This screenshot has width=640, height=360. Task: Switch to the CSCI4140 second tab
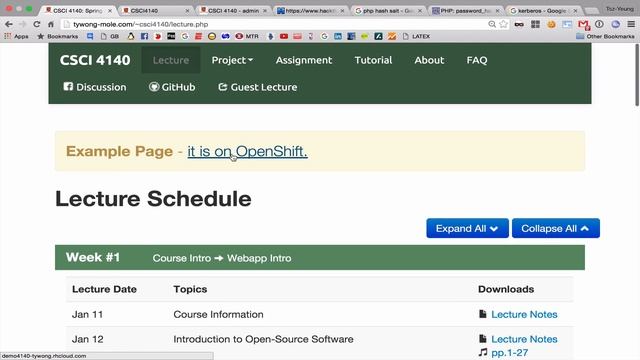point(154,11)
